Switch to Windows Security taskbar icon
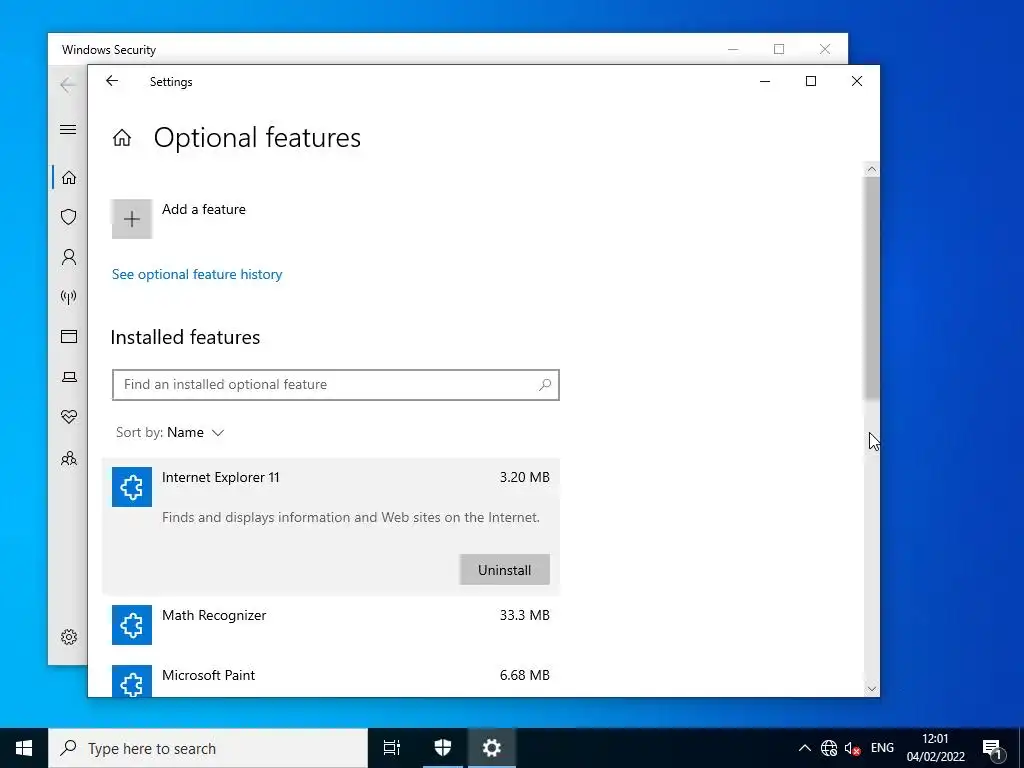The width and height of the screenshot is (1024, 768). coord(443,748)
